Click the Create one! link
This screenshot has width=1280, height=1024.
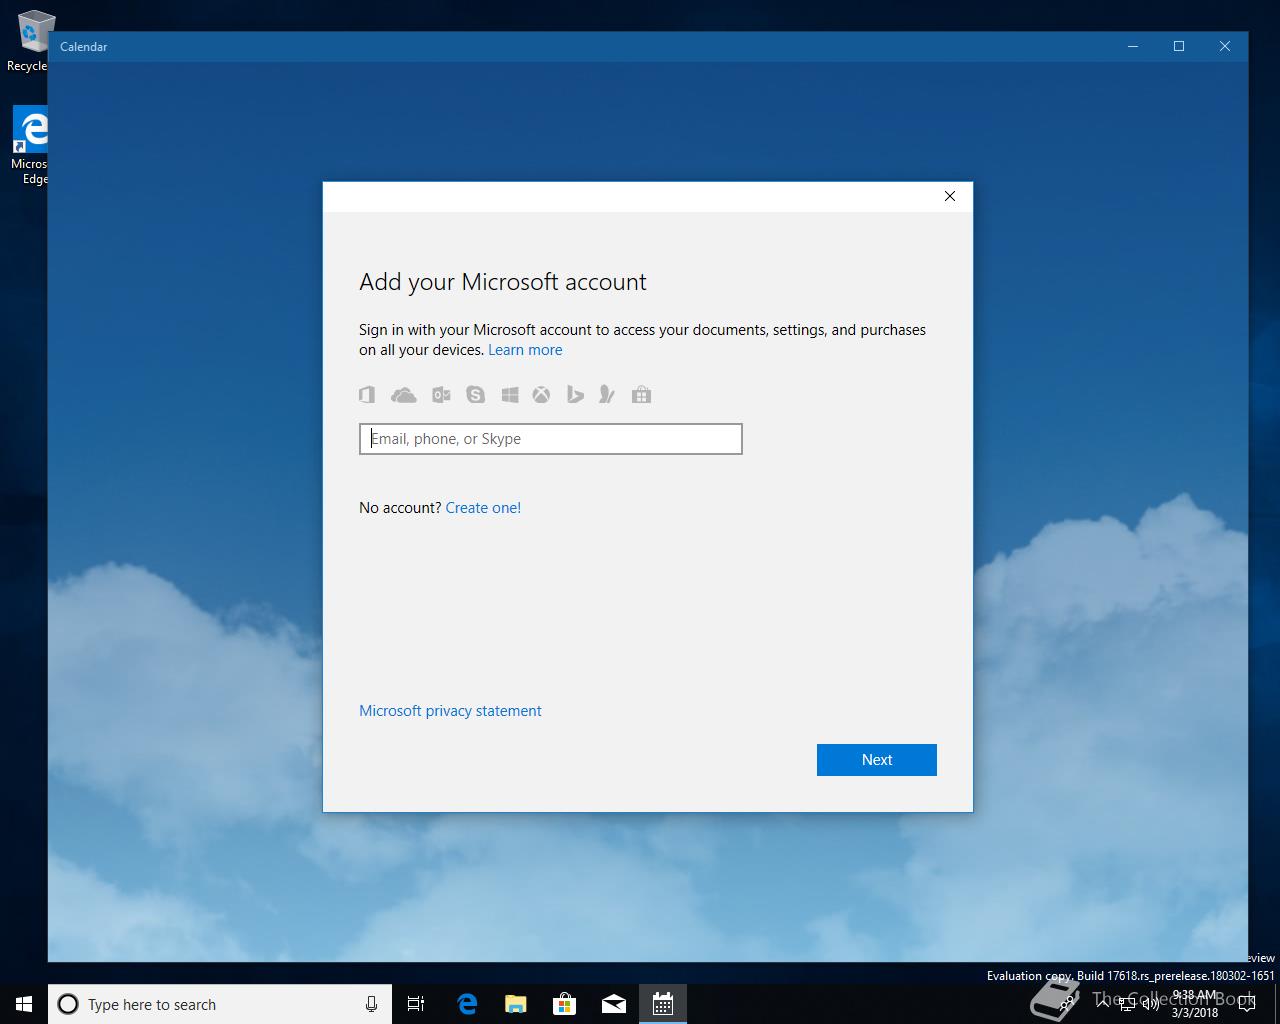point(483,508)
